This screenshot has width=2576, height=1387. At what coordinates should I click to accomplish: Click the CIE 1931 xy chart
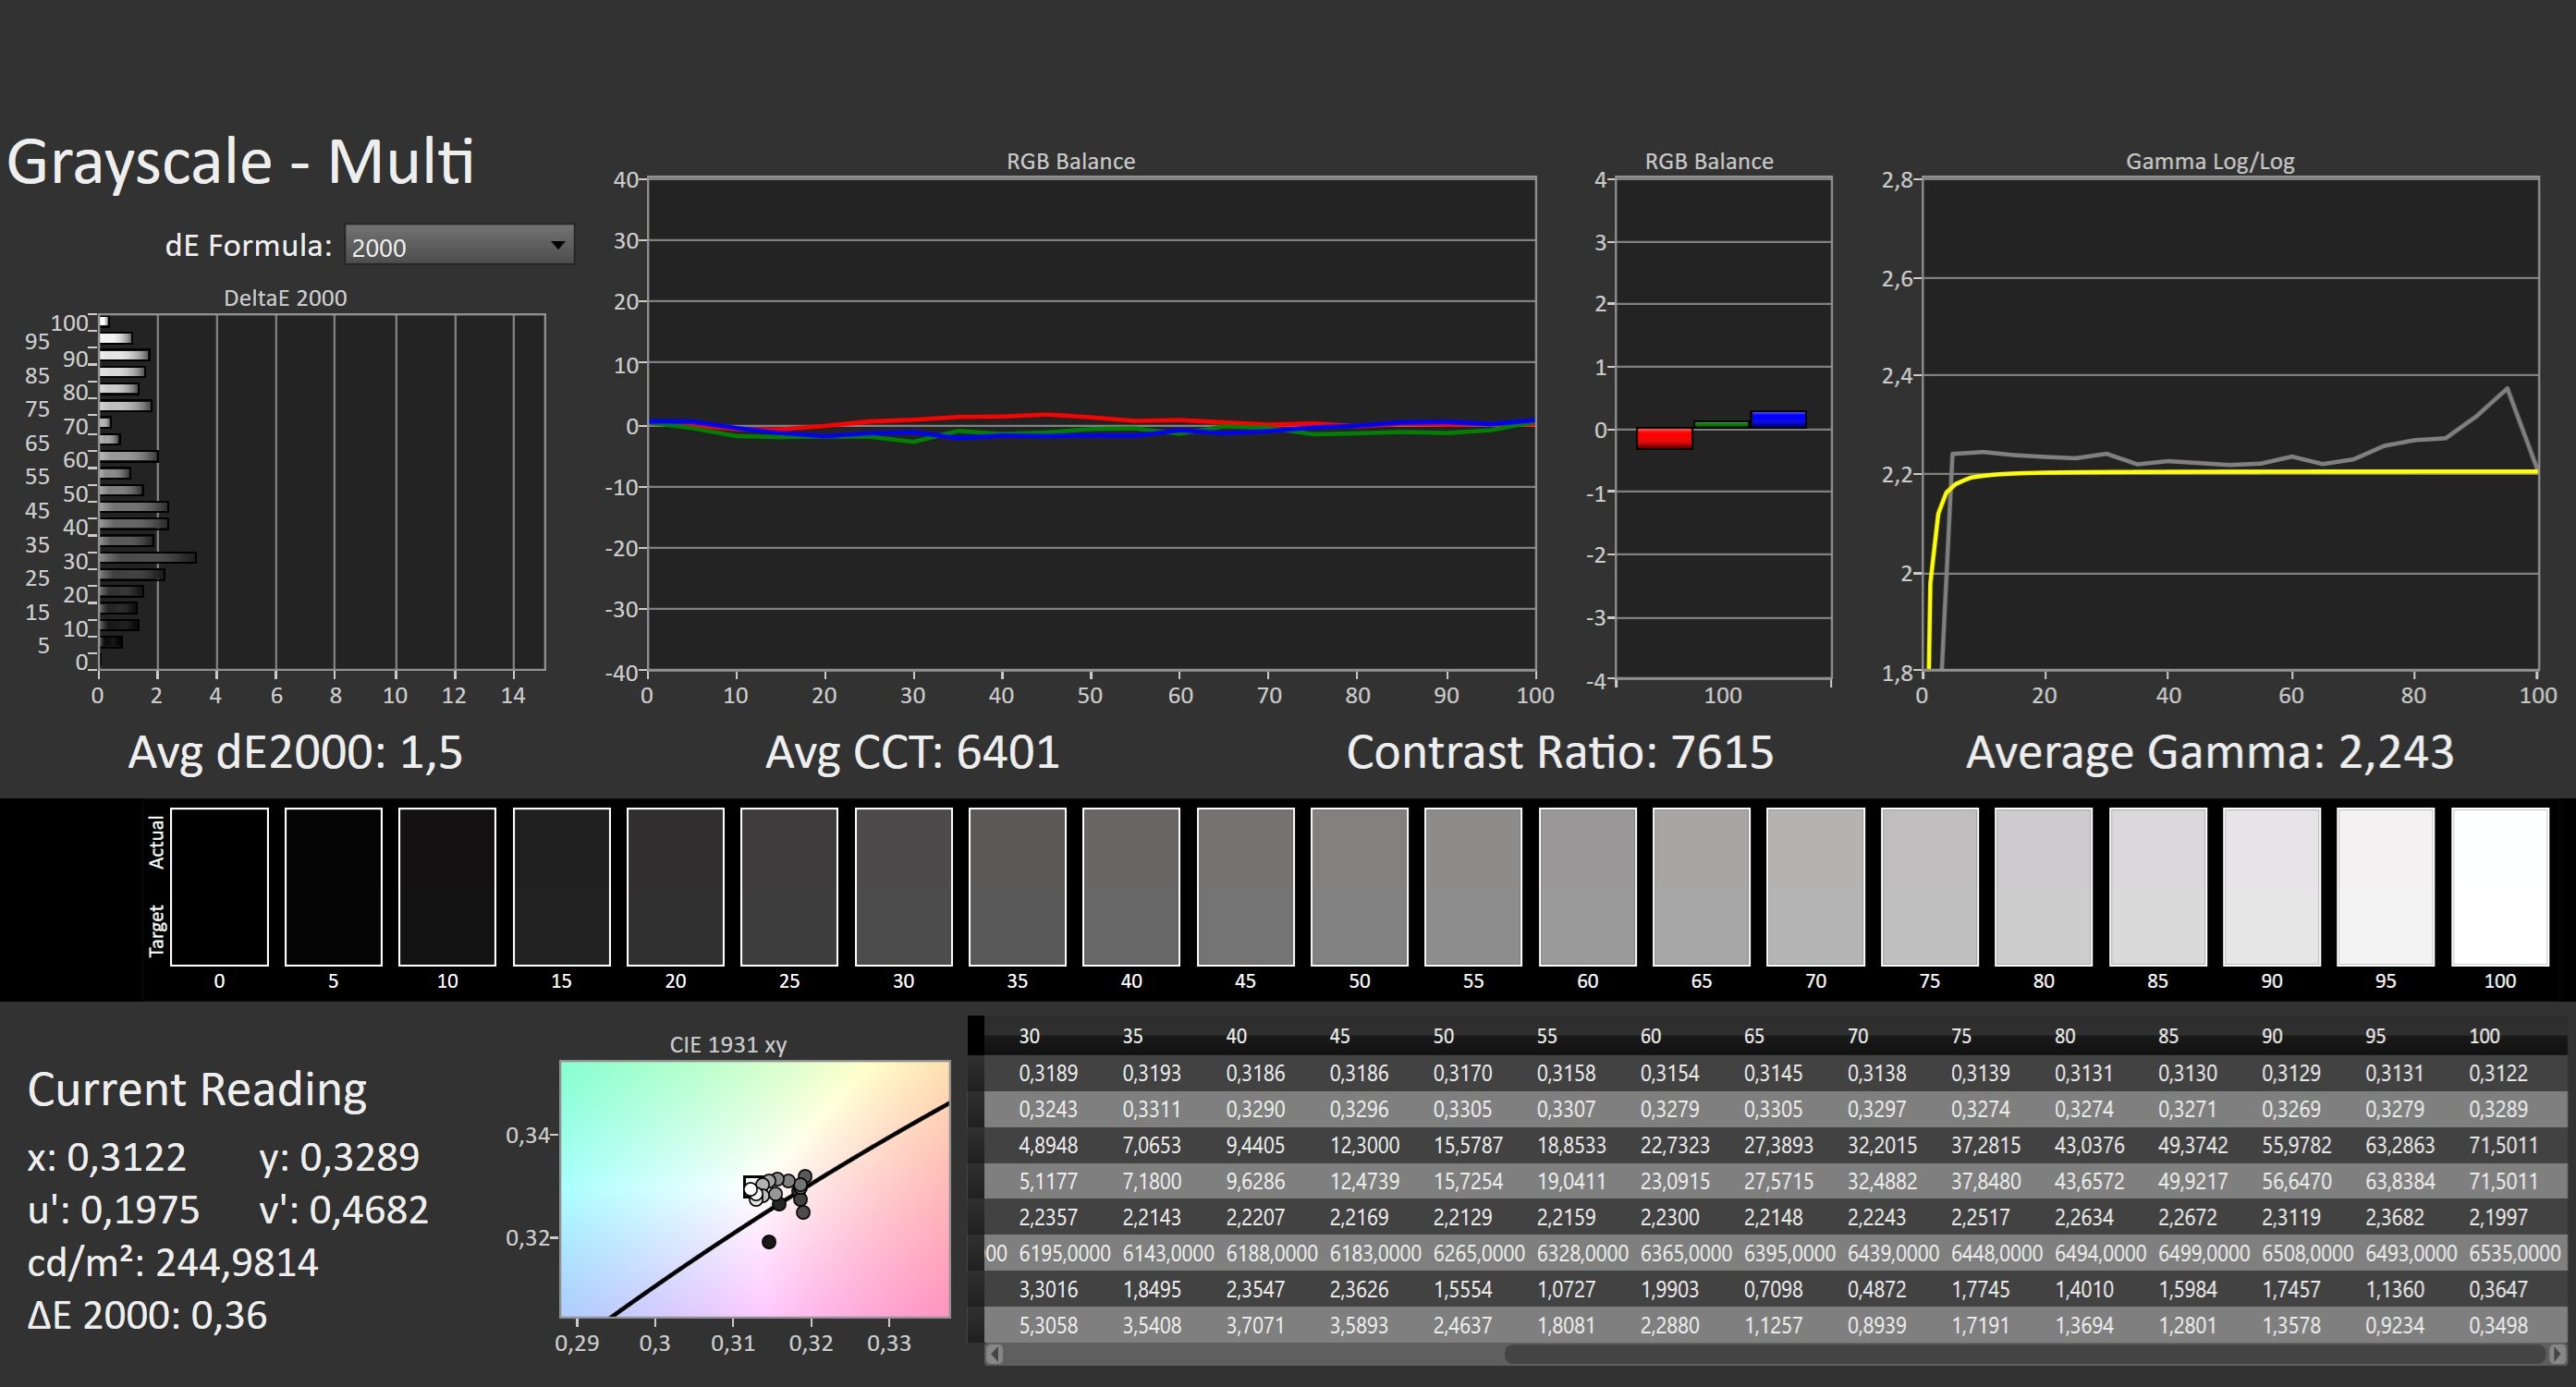pos(754,1188)
